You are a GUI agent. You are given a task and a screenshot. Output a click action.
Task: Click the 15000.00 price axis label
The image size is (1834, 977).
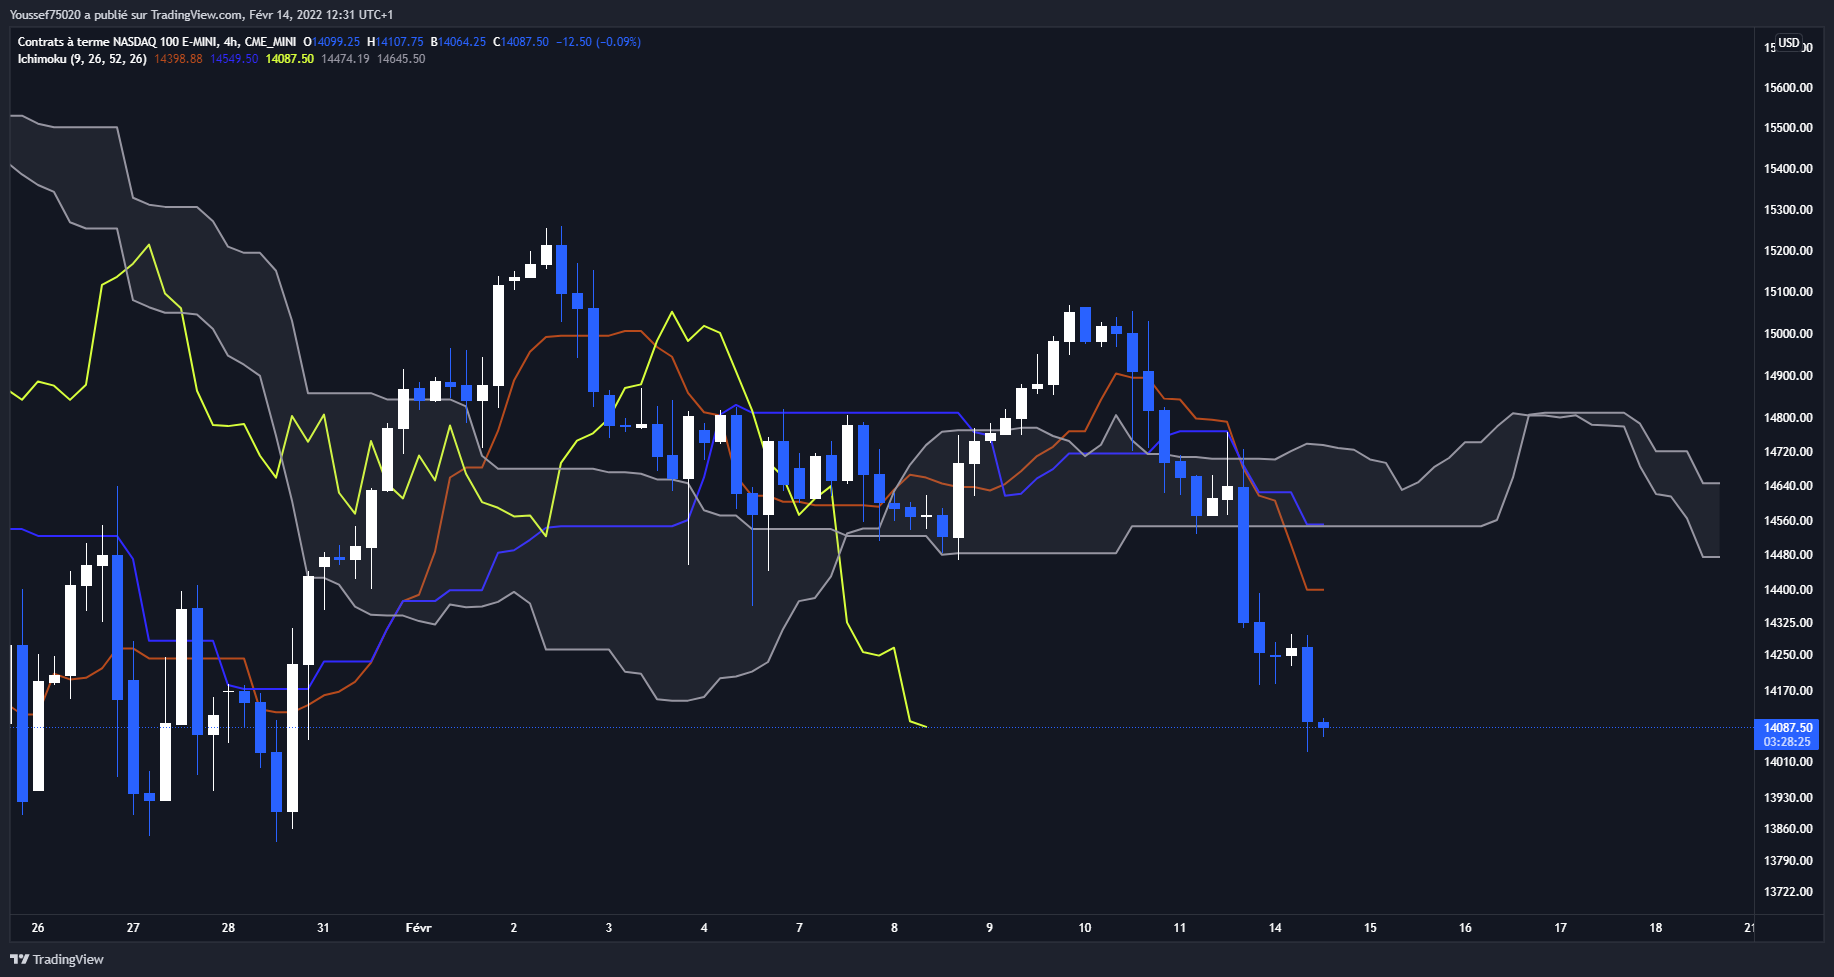pyautogui.click(x=1788, y=334)
